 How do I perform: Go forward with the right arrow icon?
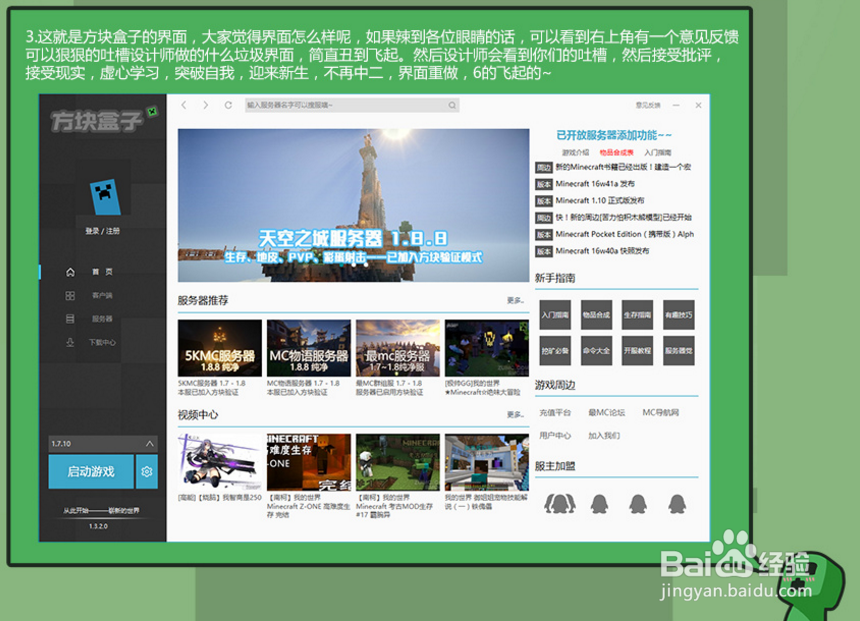click(x=206, y=105)
